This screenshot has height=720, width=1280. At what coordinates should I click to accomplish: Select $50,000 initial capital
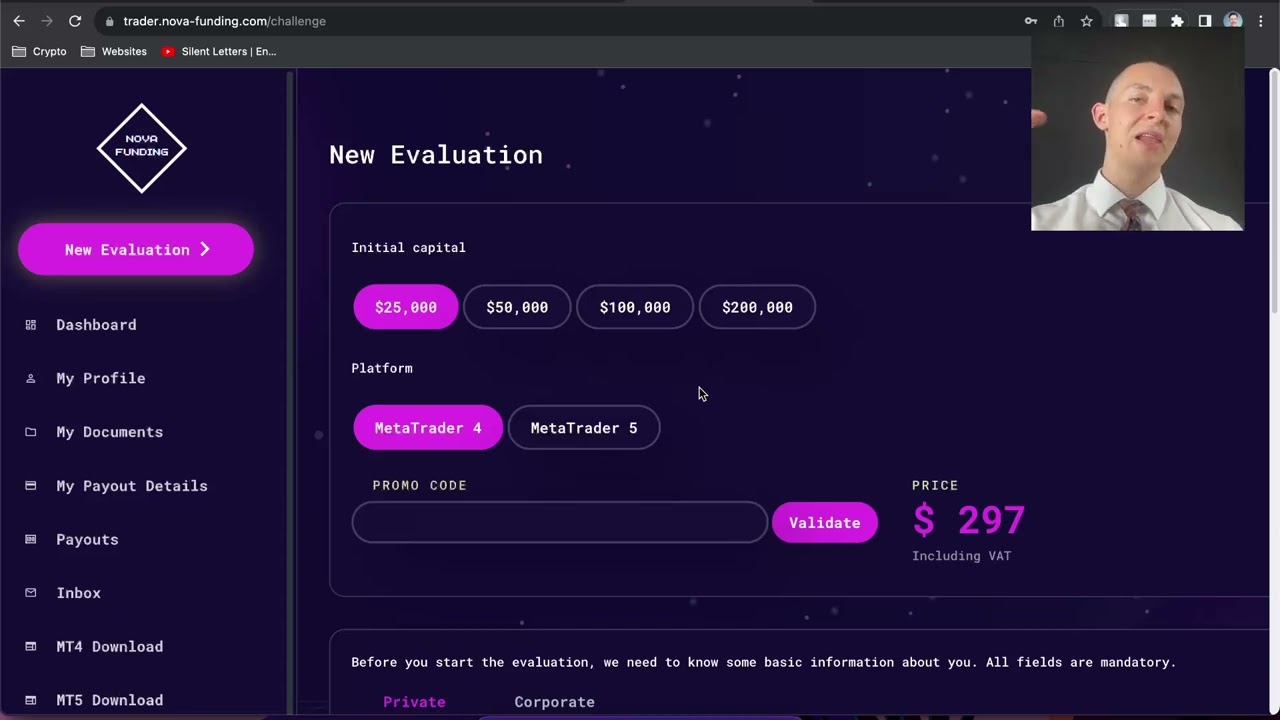click(x=517, y=307)
